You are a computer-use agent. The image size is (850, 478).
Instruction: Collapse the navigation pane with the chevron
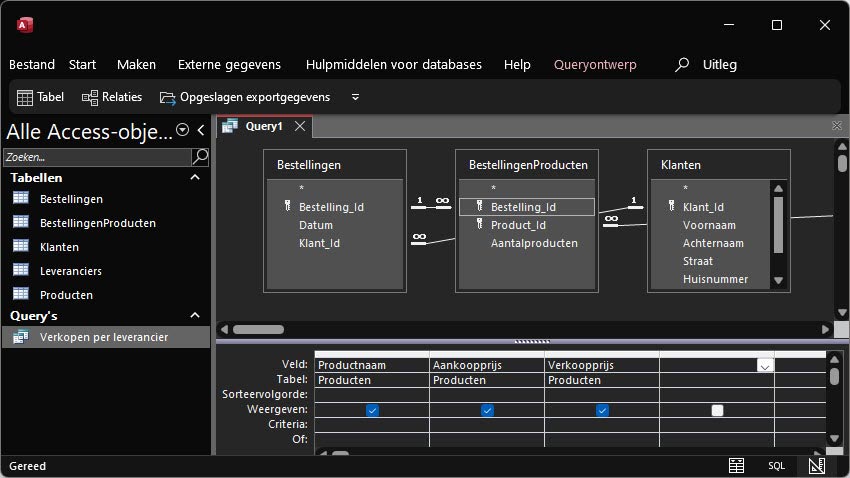(x=201, y=130)
